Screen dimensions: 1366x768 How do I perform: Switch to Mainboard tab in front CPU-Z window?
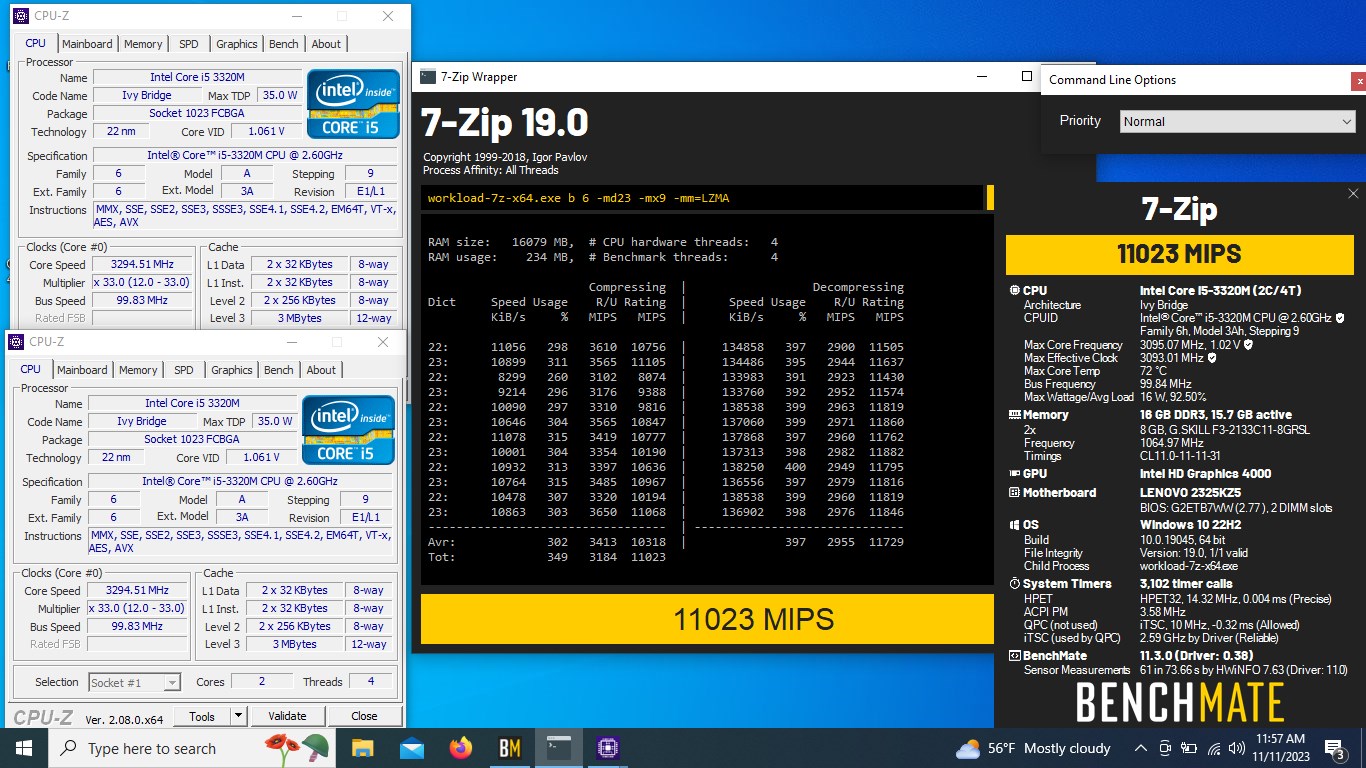point(82,370)
